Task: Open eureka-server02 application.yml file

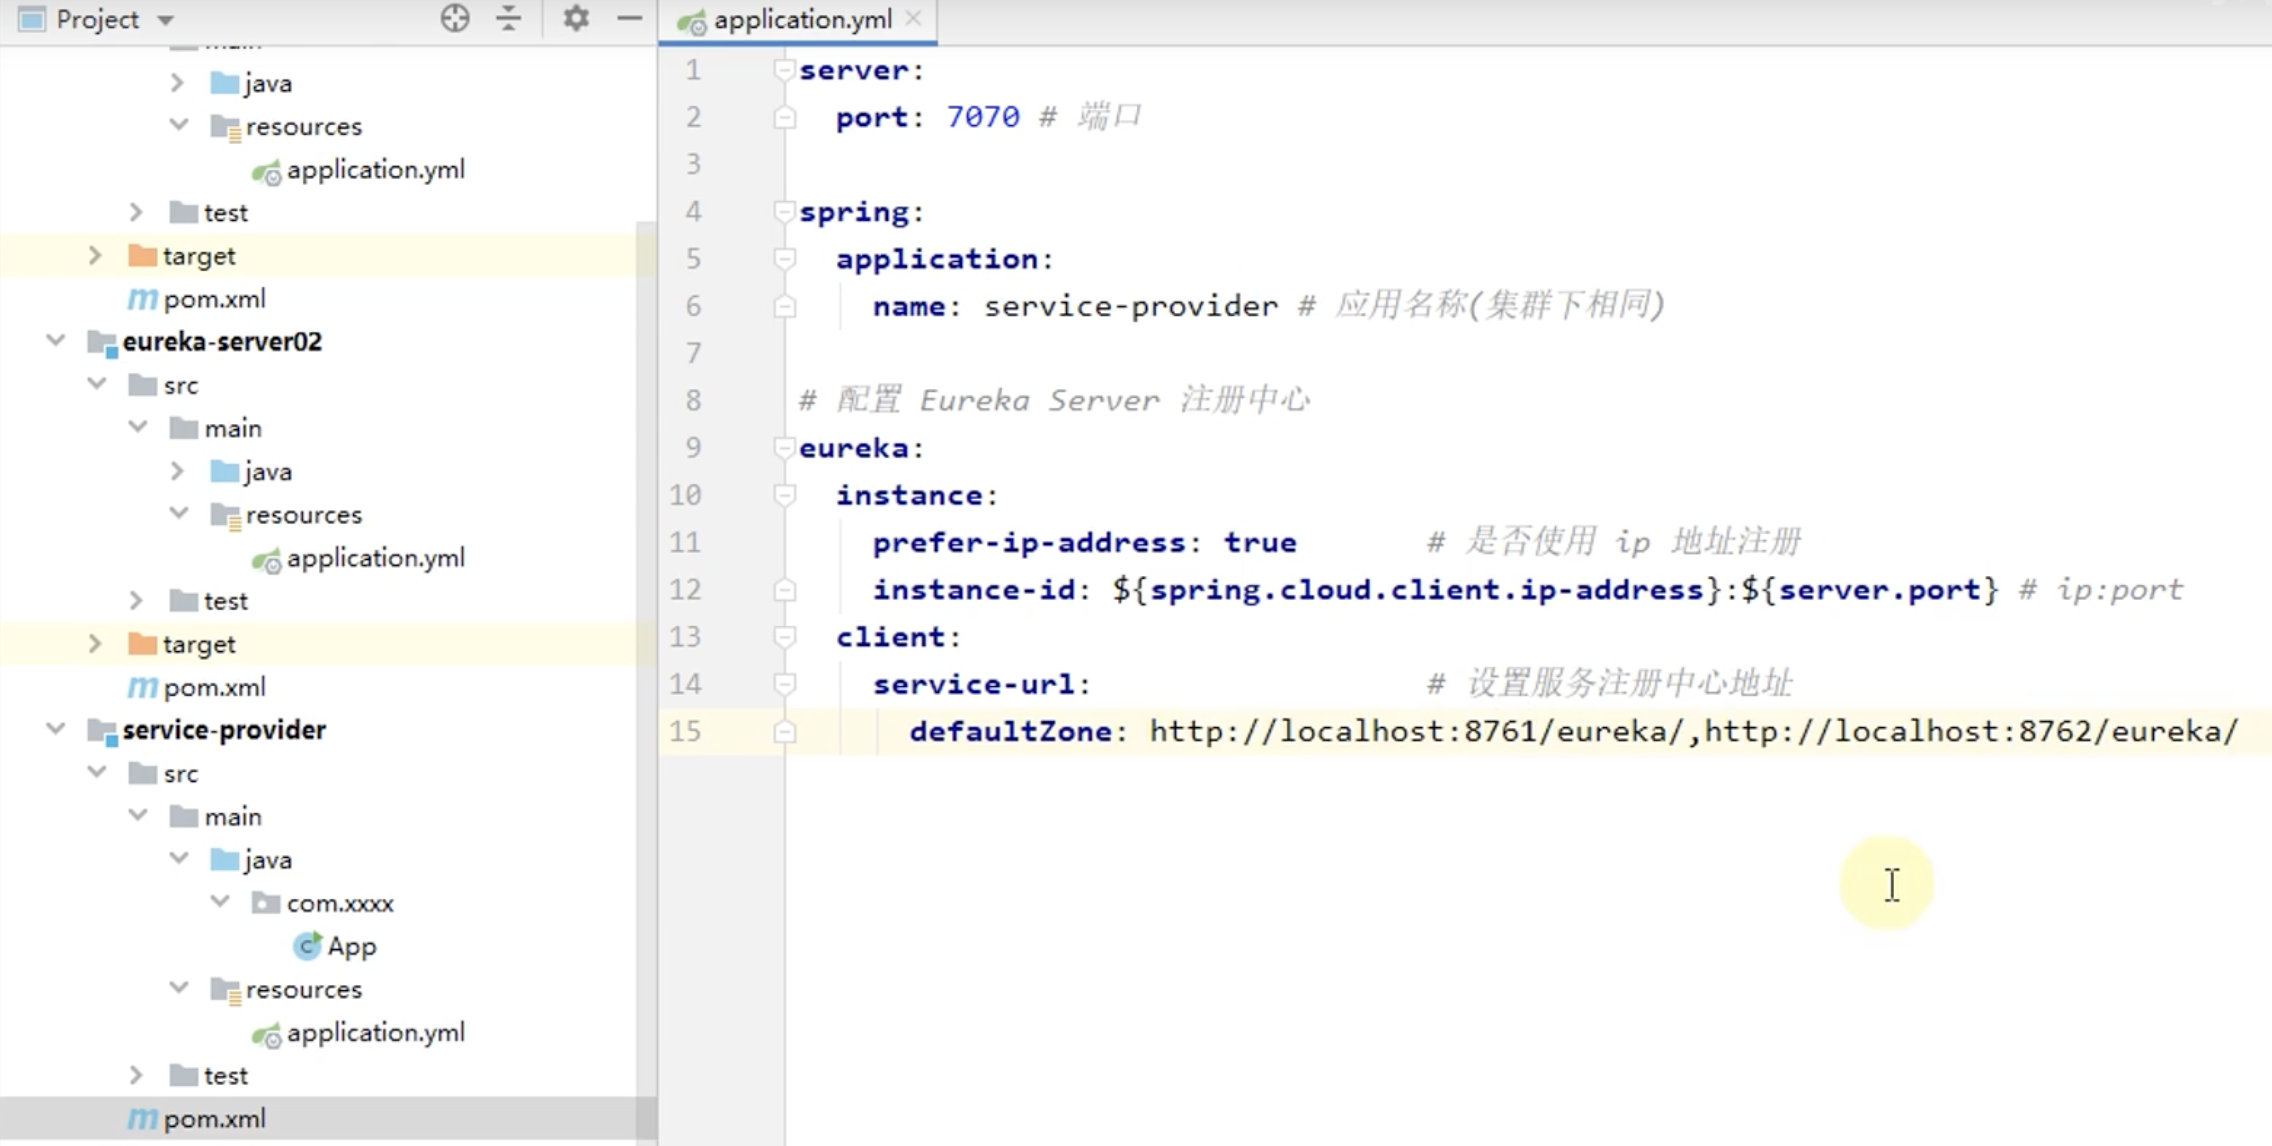Action: pyautogui.click(x=375, y=558)
